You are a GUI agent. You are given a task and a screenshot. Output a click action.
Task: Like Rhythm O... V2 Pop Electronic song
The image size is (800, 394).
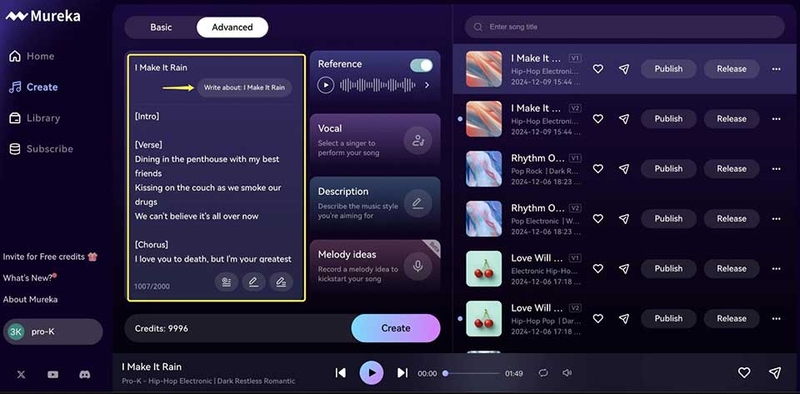pyautogui.click(x=598, y=219)
